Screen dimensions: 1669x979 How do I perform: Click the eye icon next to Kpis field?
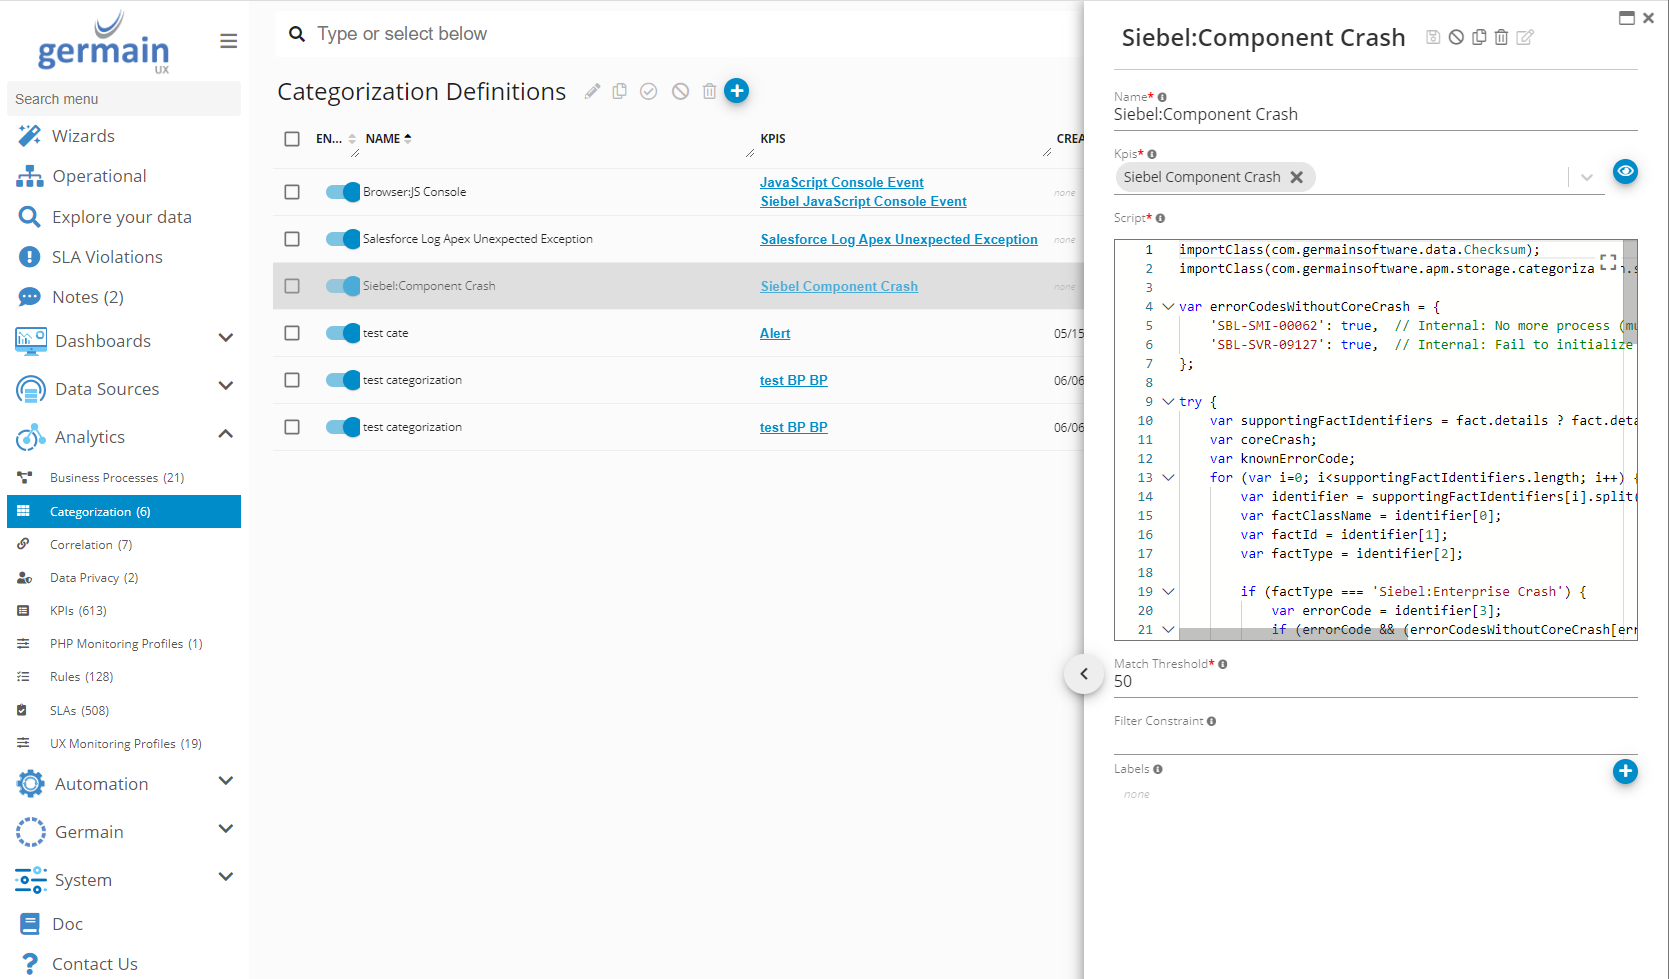point(1625,171)
